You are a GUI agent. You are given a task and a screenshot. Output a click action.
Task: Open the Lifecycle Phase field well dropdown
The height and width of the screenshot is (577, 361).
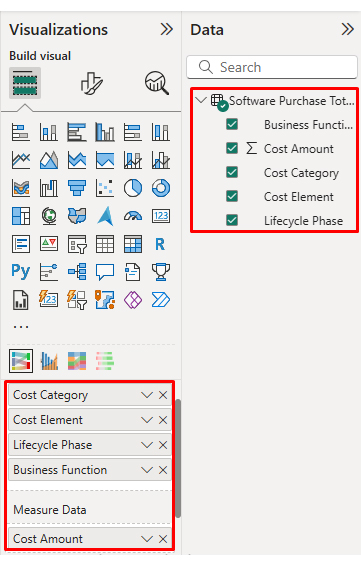147,445
